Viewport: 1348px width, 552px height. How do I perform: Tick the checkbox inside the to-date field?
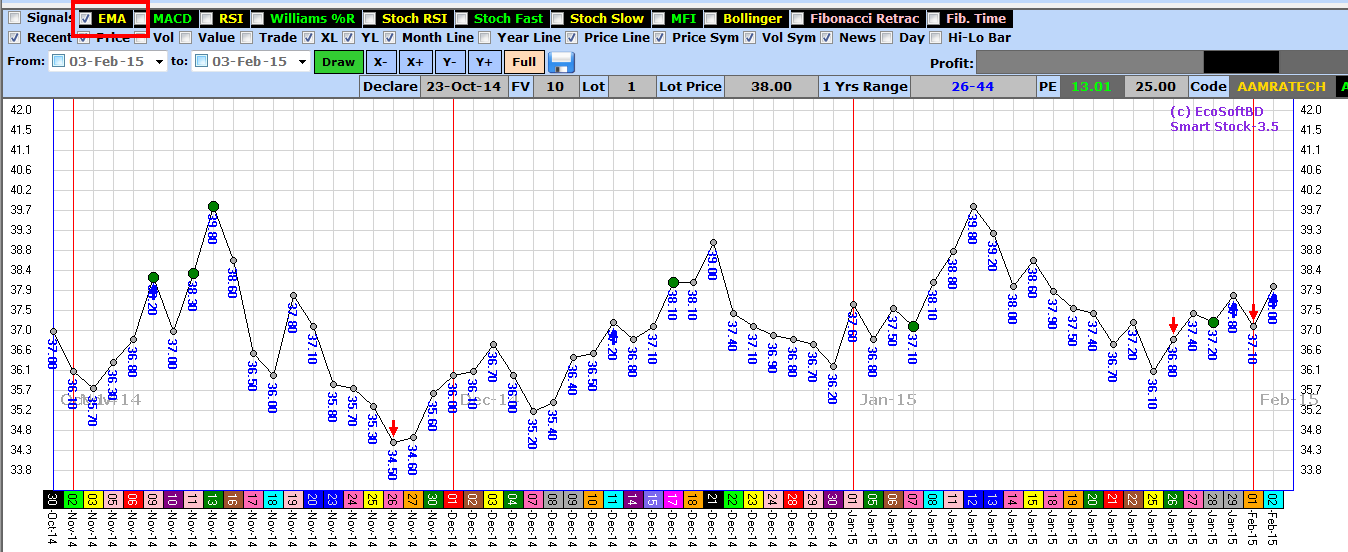[201, 61]
